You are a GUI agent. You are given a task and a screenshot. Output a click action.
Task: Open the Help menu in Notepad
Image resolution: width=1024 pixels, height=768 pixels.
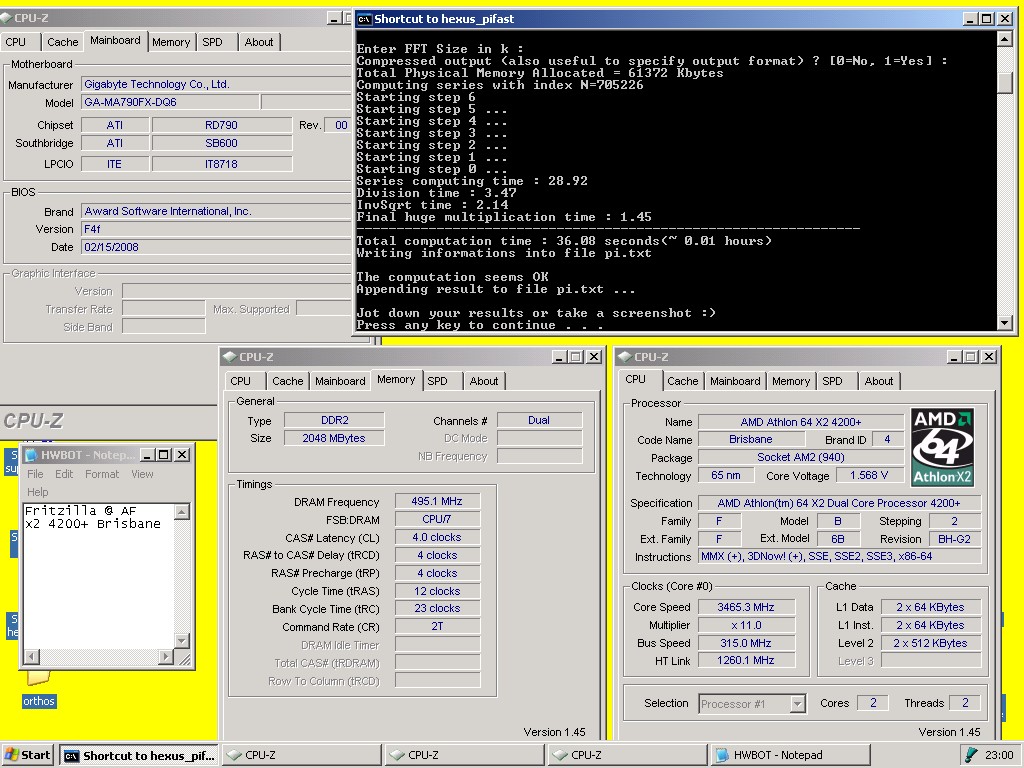pyautogui.click(x=37, y=492)
